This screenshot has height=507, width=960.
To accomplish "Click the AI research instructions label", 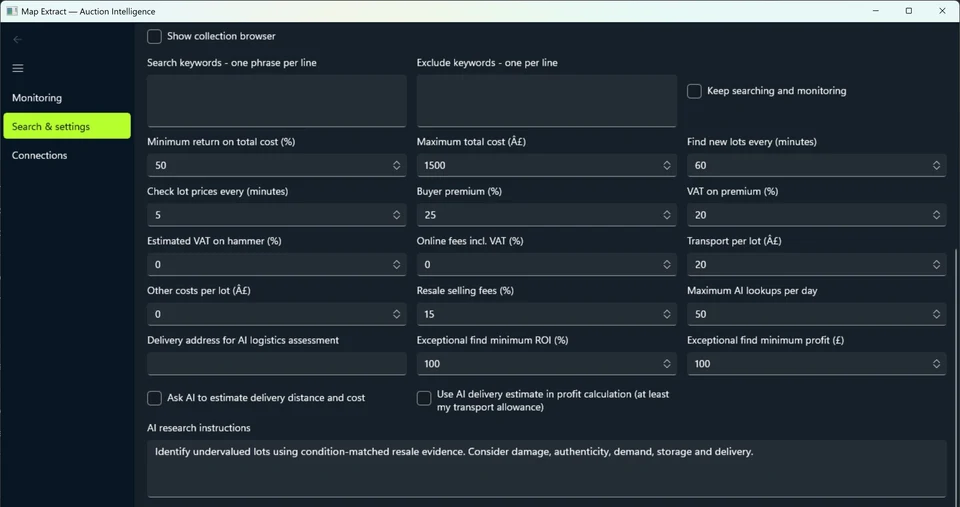I will pos(198,428).
